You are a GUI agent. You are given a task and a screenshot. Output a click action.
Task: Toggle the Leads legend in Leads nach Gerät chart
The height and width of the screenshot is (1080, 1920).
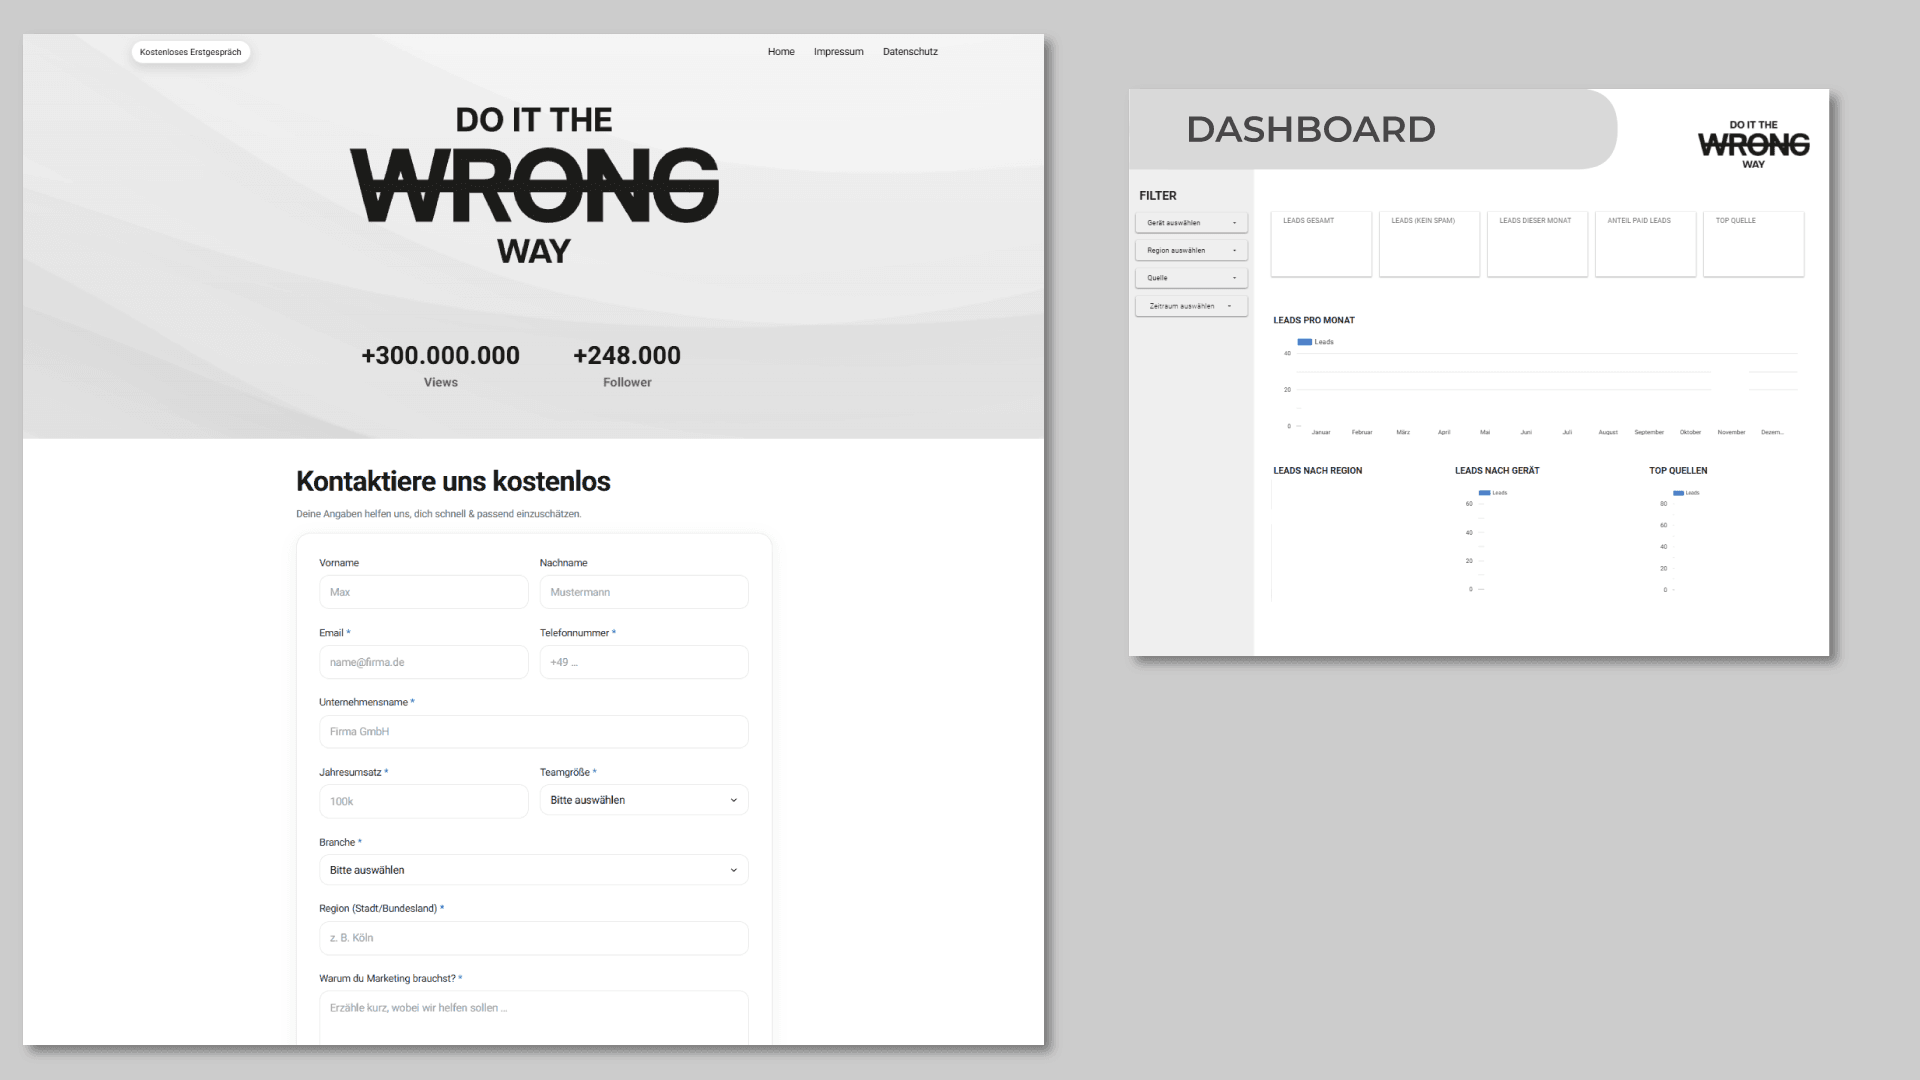point(1491,492)
